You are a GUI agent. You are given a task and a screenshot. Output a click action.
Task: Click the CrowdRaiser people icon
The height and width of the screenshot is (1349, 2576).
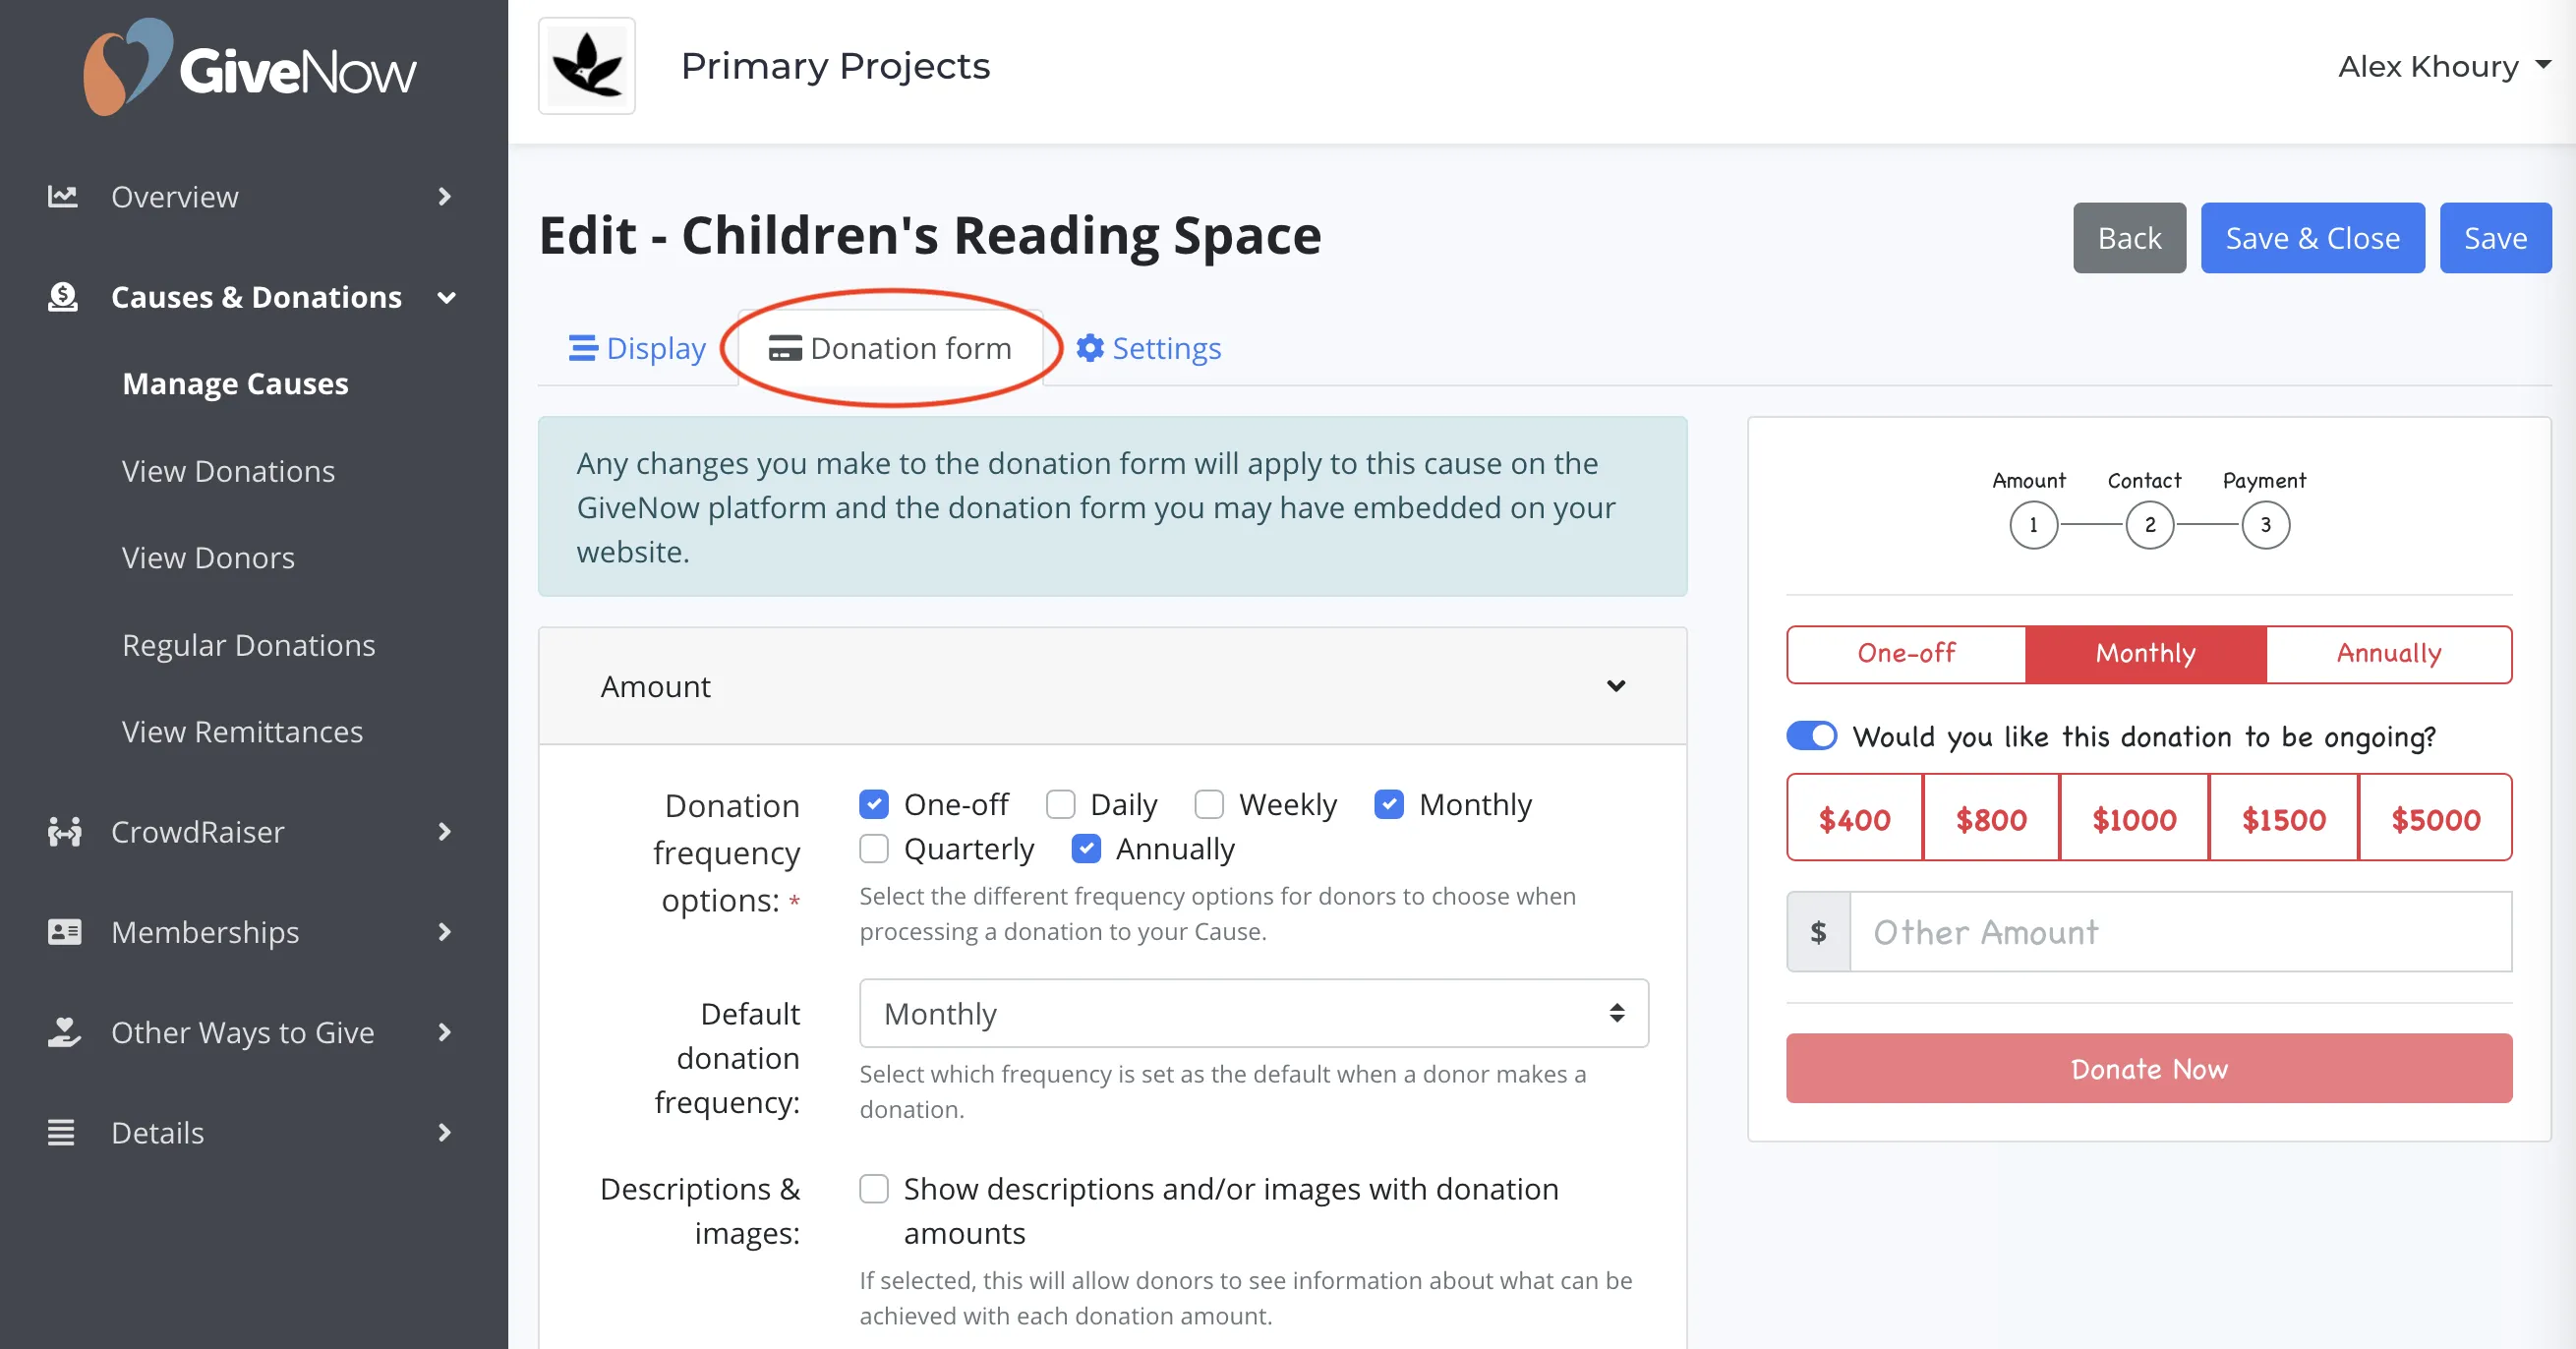click(64, 831)
